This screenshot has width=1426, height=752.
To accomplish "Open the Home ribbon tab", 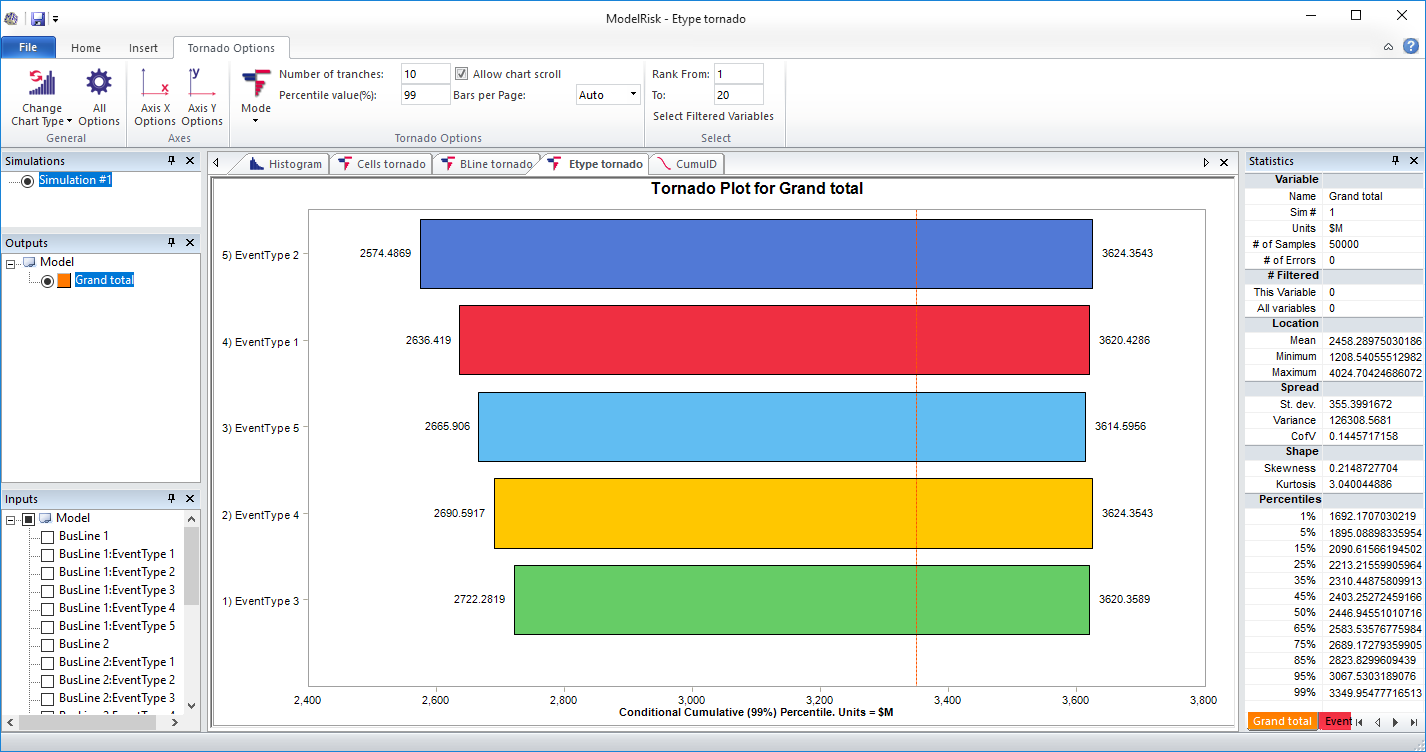I will pyautogui.click(x=86, y=47).
